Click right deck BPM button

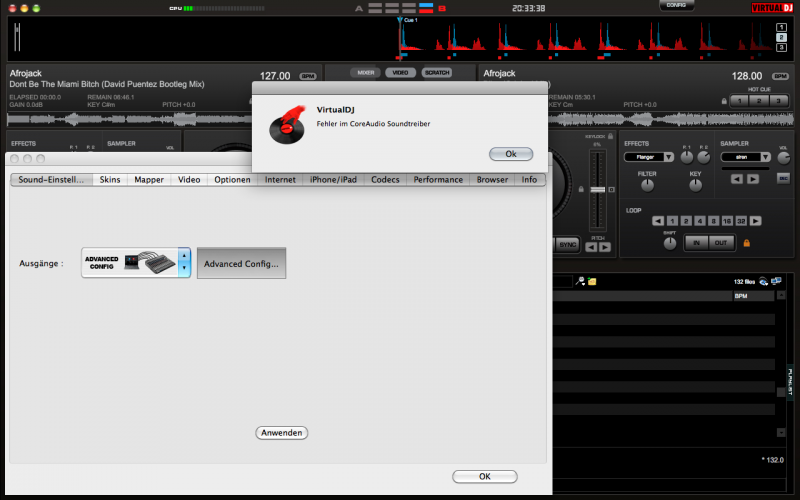(780, 76)
